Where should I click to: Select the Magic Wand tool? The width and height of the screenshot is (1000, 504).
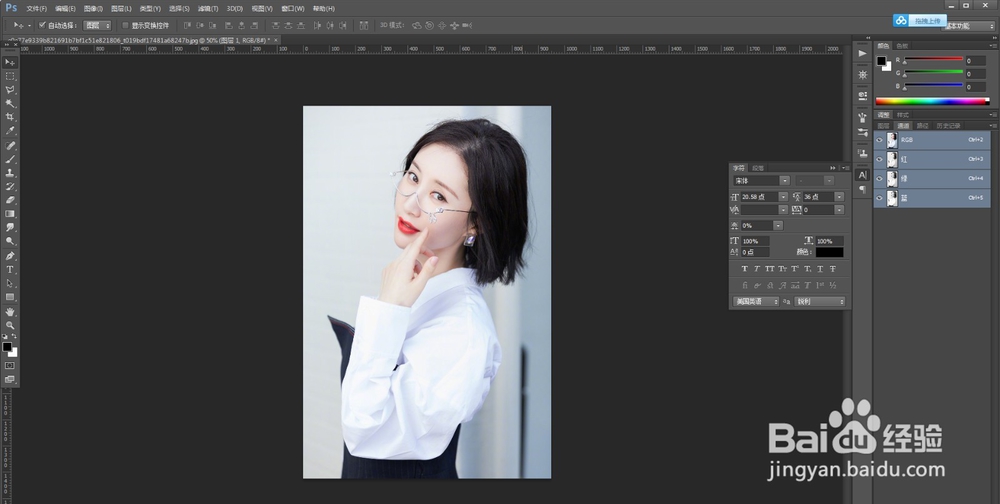point(10,103)
